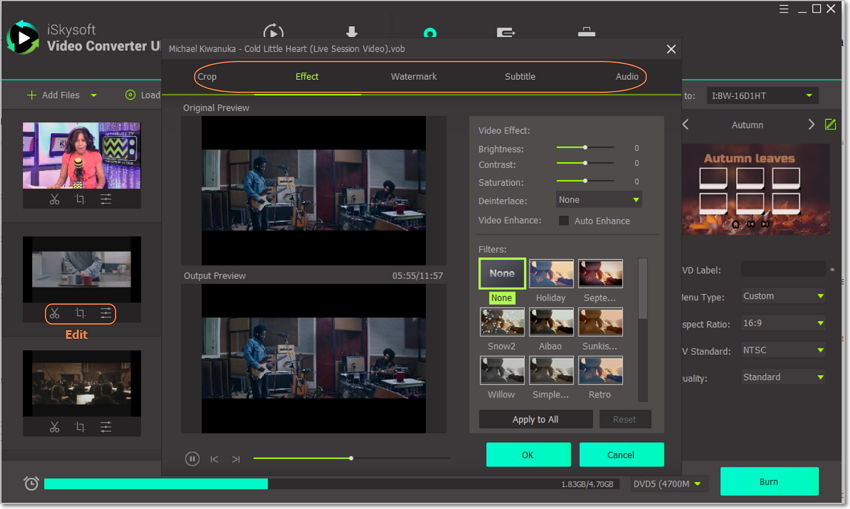Apply the Simple filter
This screenshot has height=509, width=850.
click(551, 370)
